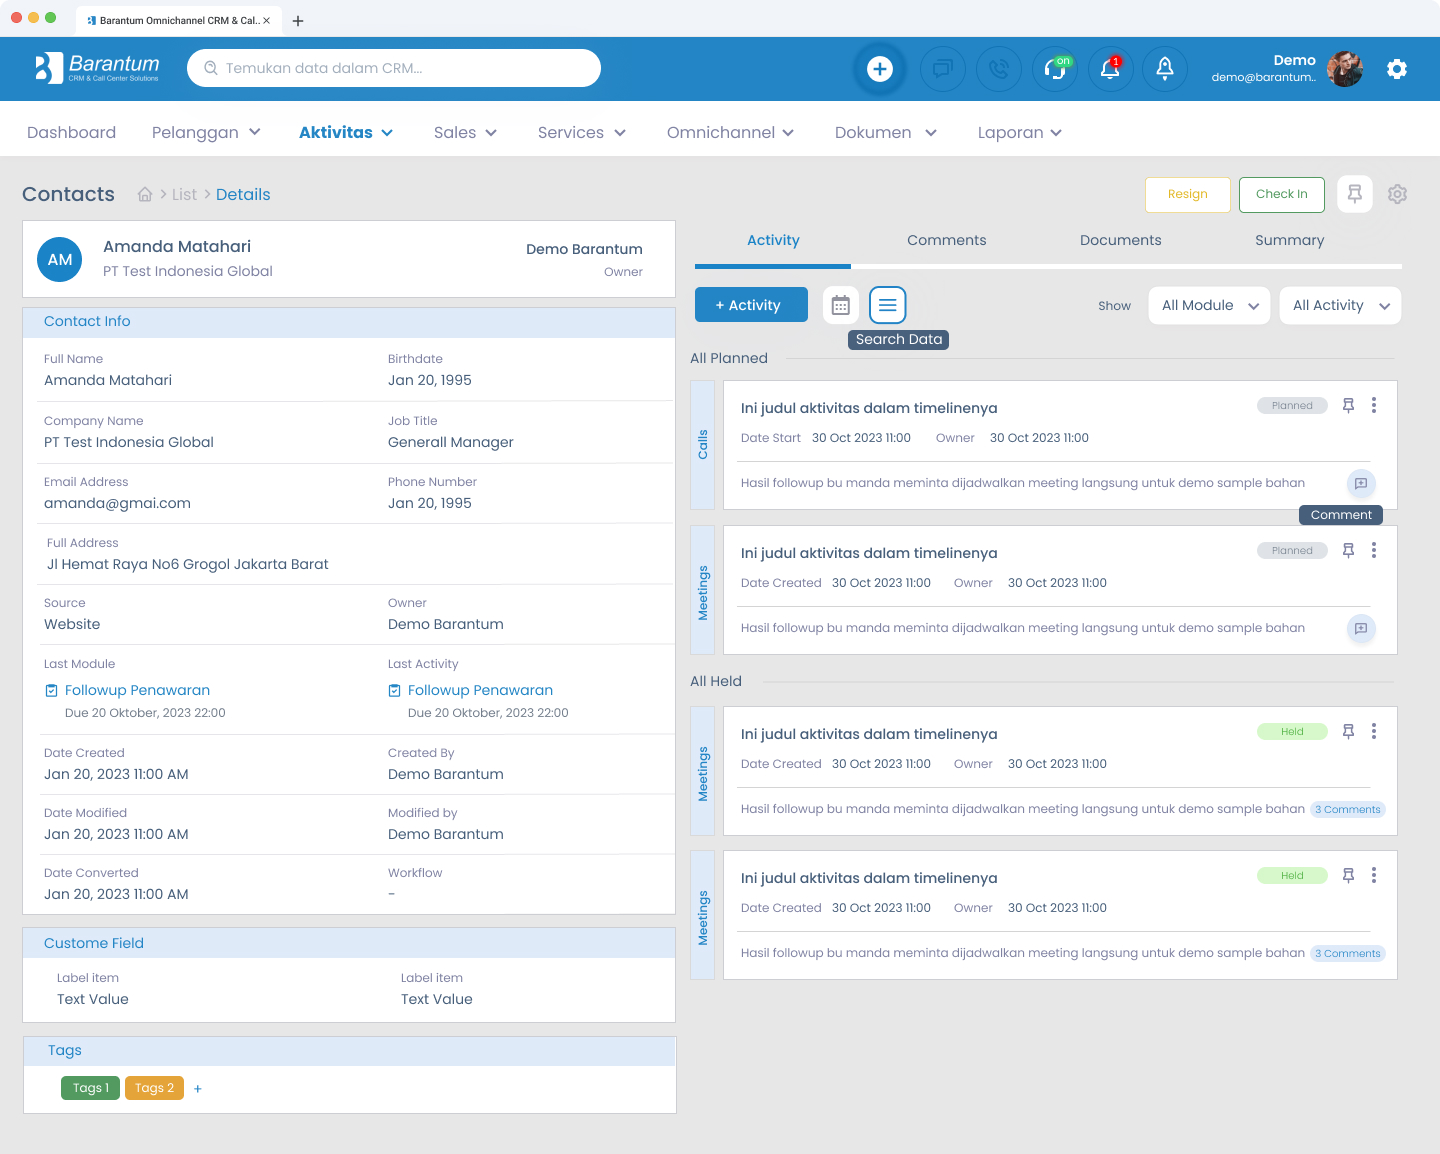The height and width of the screenshot is (1154, 1440).
Task: Expand the Aktivitas navigation menu
Action: pos(345,133)
